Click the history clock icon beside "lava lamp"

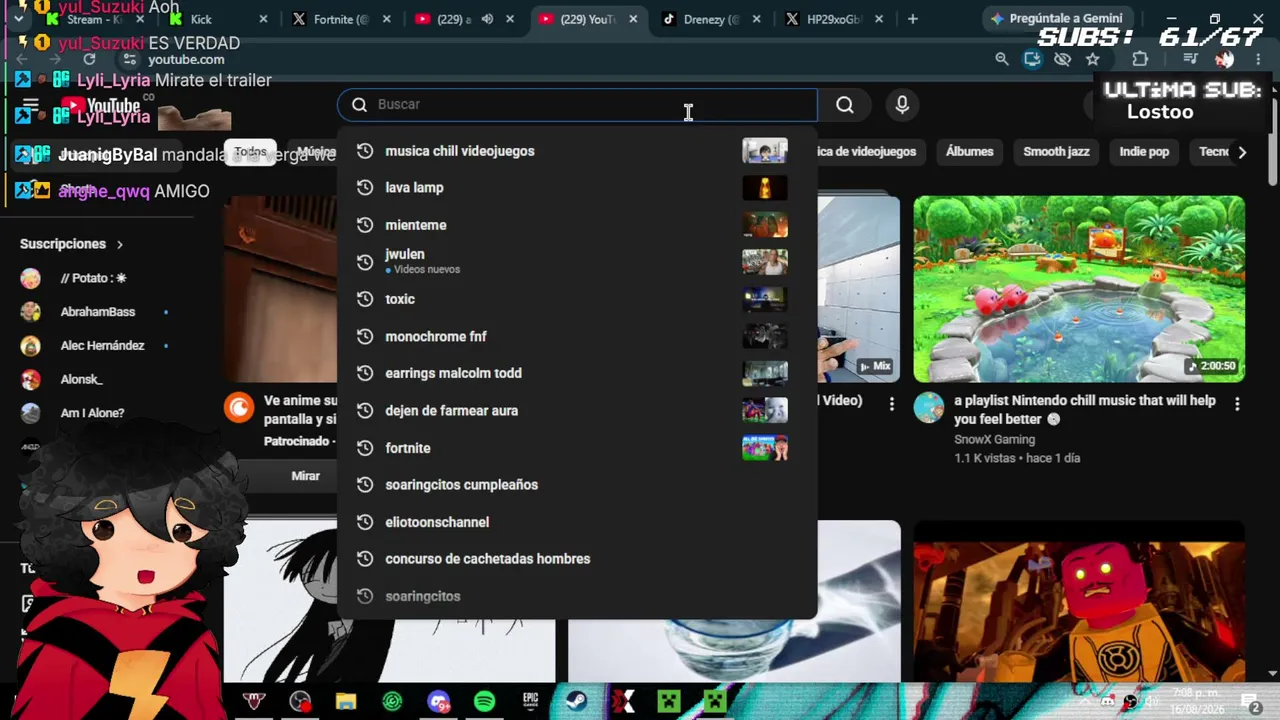coord(365,188)
